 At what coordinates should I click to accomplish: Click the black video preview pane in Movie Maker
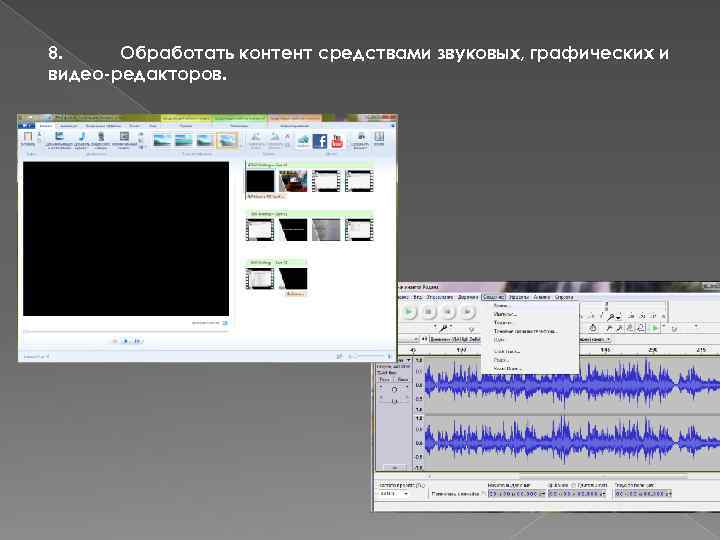coord(126,238)
